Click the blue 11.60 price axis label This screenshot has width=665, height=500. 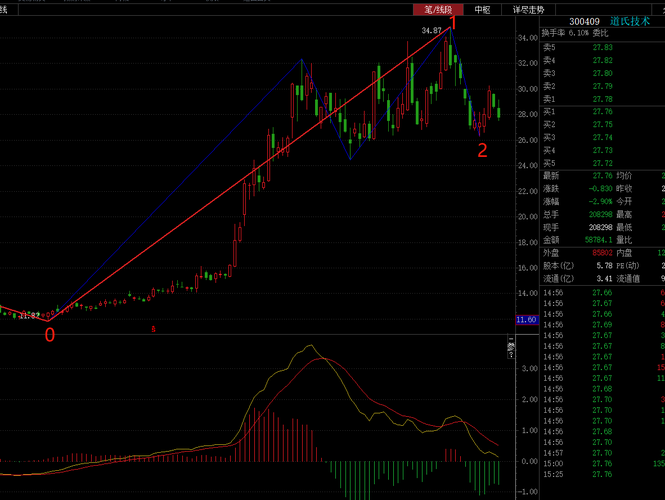527,320
